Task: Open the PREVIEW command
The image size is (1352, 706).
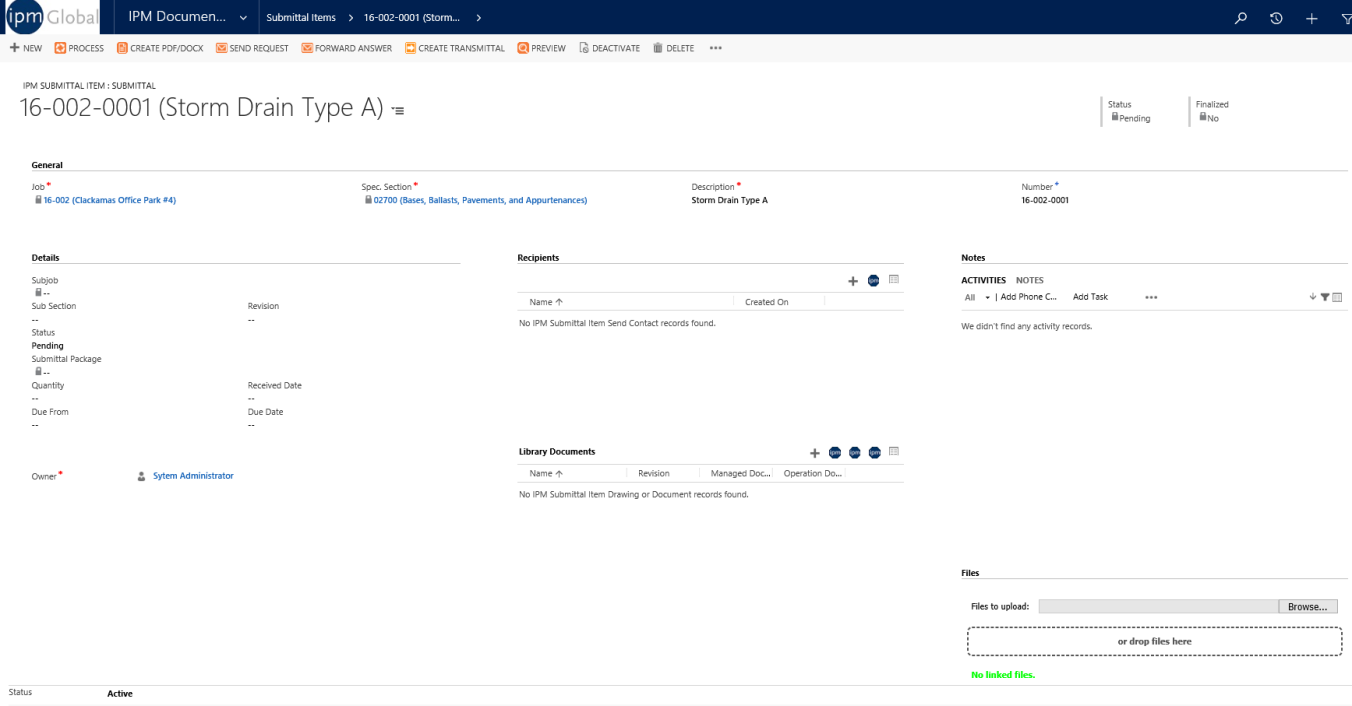Action: tap(541, 48)
